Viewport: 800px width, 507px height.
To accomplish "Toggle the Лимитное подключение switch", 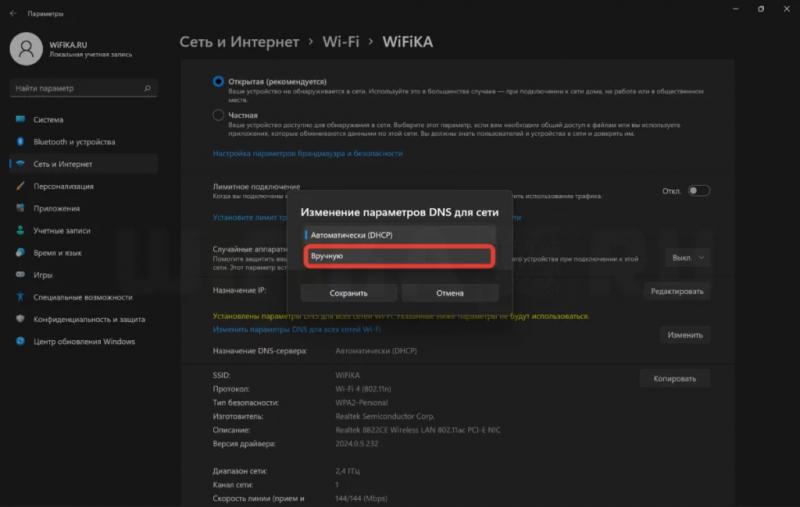I will click(x=698, y=190).
